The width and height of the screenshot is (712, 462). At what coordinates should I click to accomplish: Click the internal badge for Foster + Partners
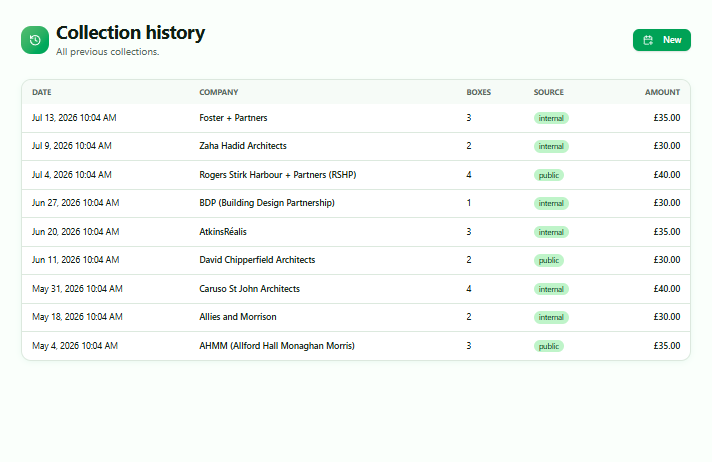point(551,118)
